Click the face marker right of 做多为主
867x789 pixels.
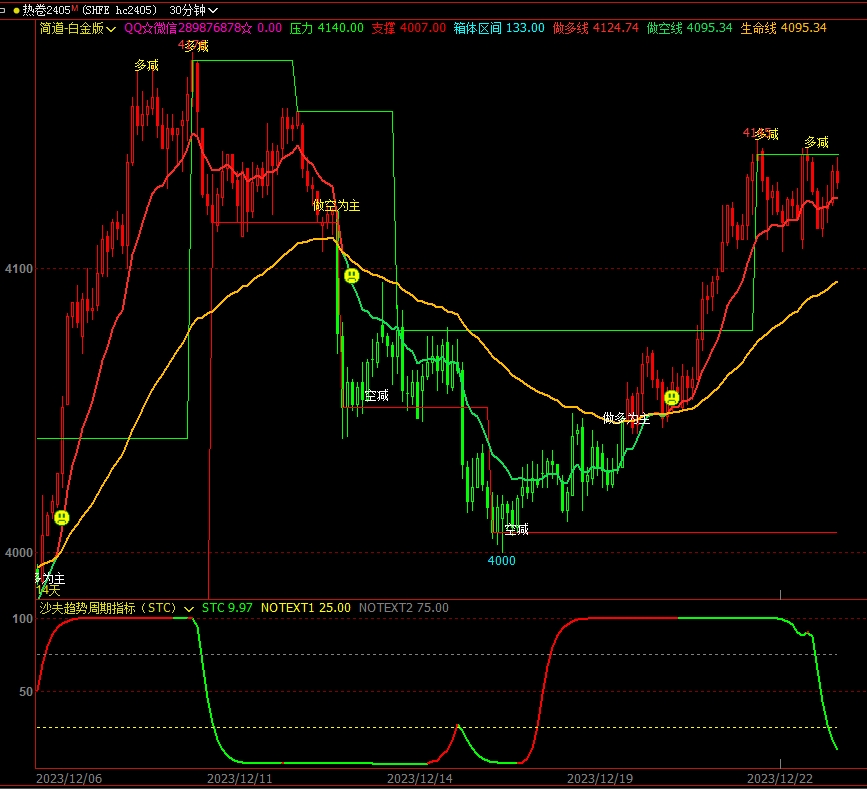pos(672,398)
